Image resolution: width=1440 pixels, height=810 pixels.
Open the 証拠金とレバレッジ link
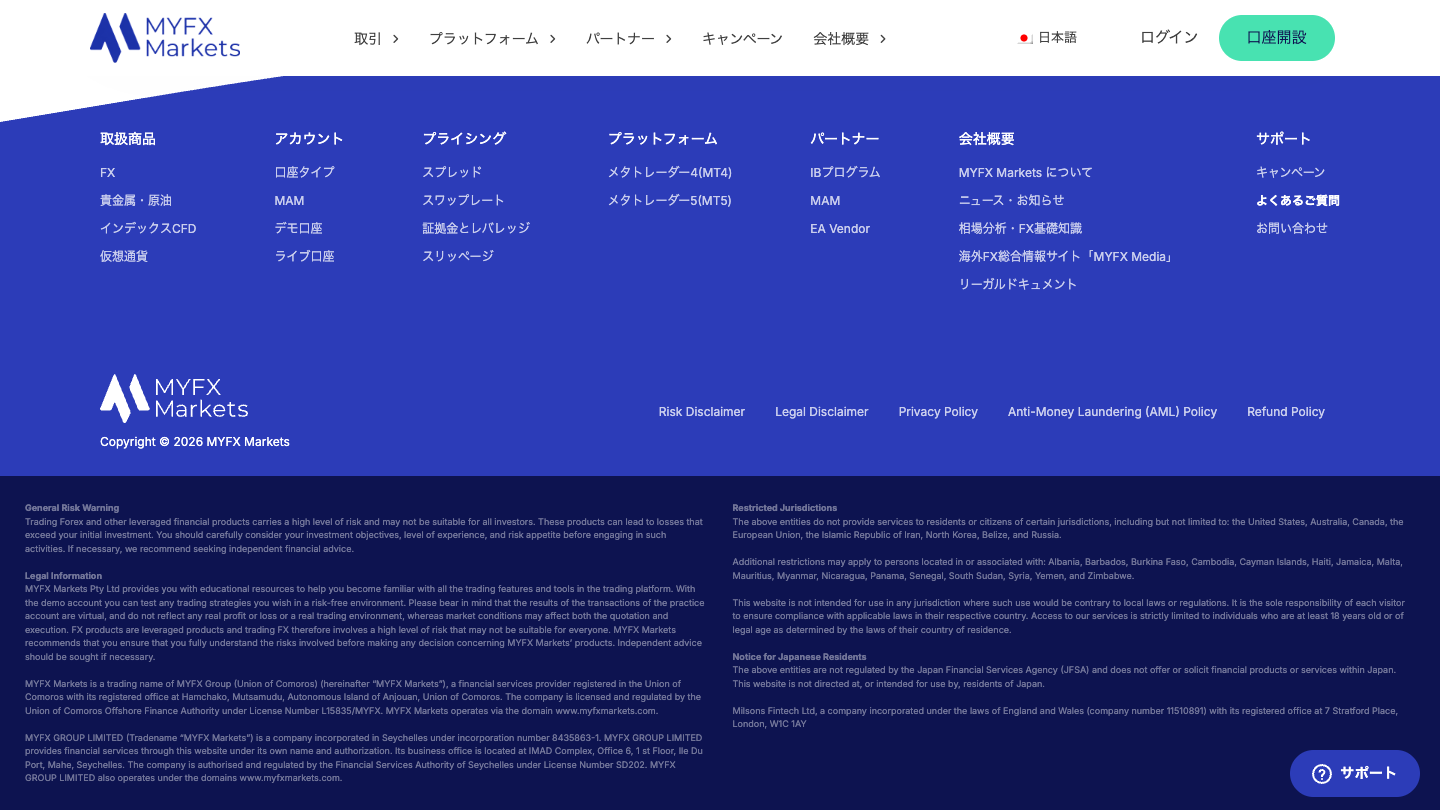coord(477,229)
